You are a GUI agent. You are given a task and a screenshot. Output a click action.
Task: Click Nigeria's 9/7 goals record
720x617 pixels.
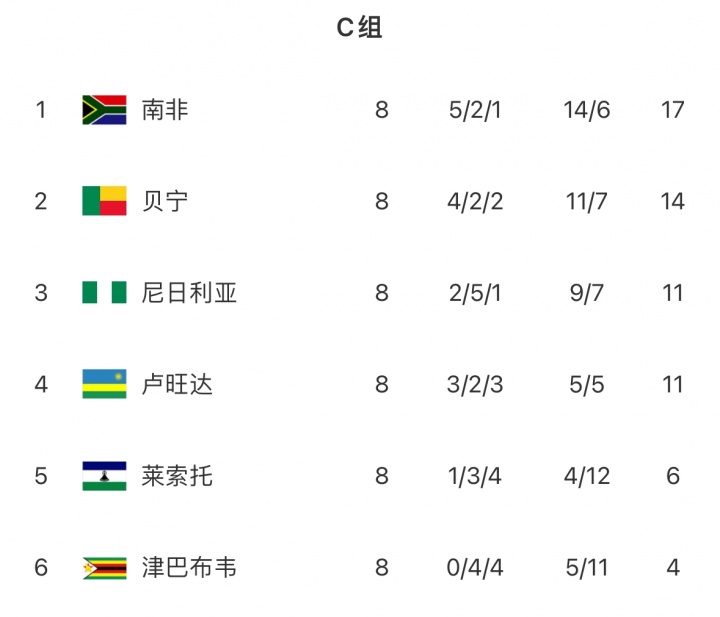(x=586, y=293)
